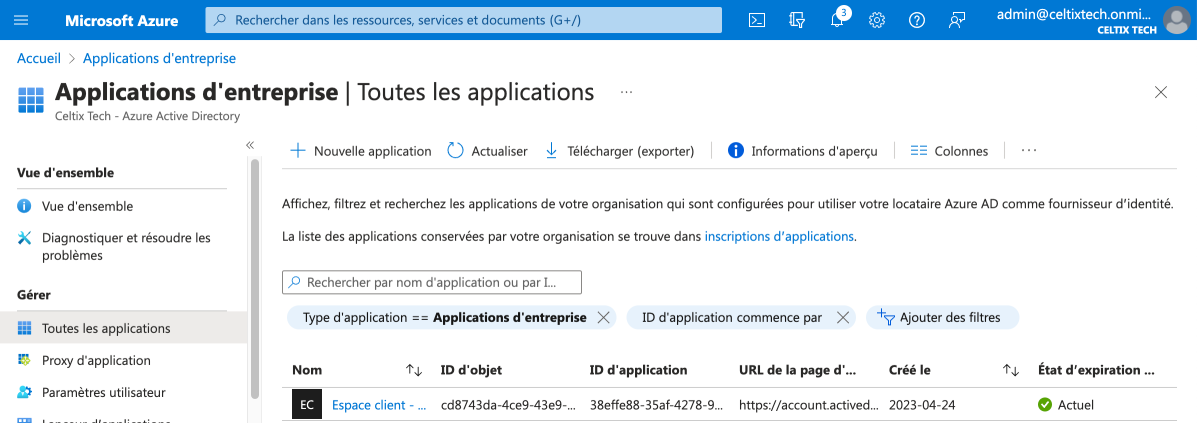Click the object ID cell cd8743da-4ce9-43e9
This screenshot has width=1197, height=423.
point(508,405)
